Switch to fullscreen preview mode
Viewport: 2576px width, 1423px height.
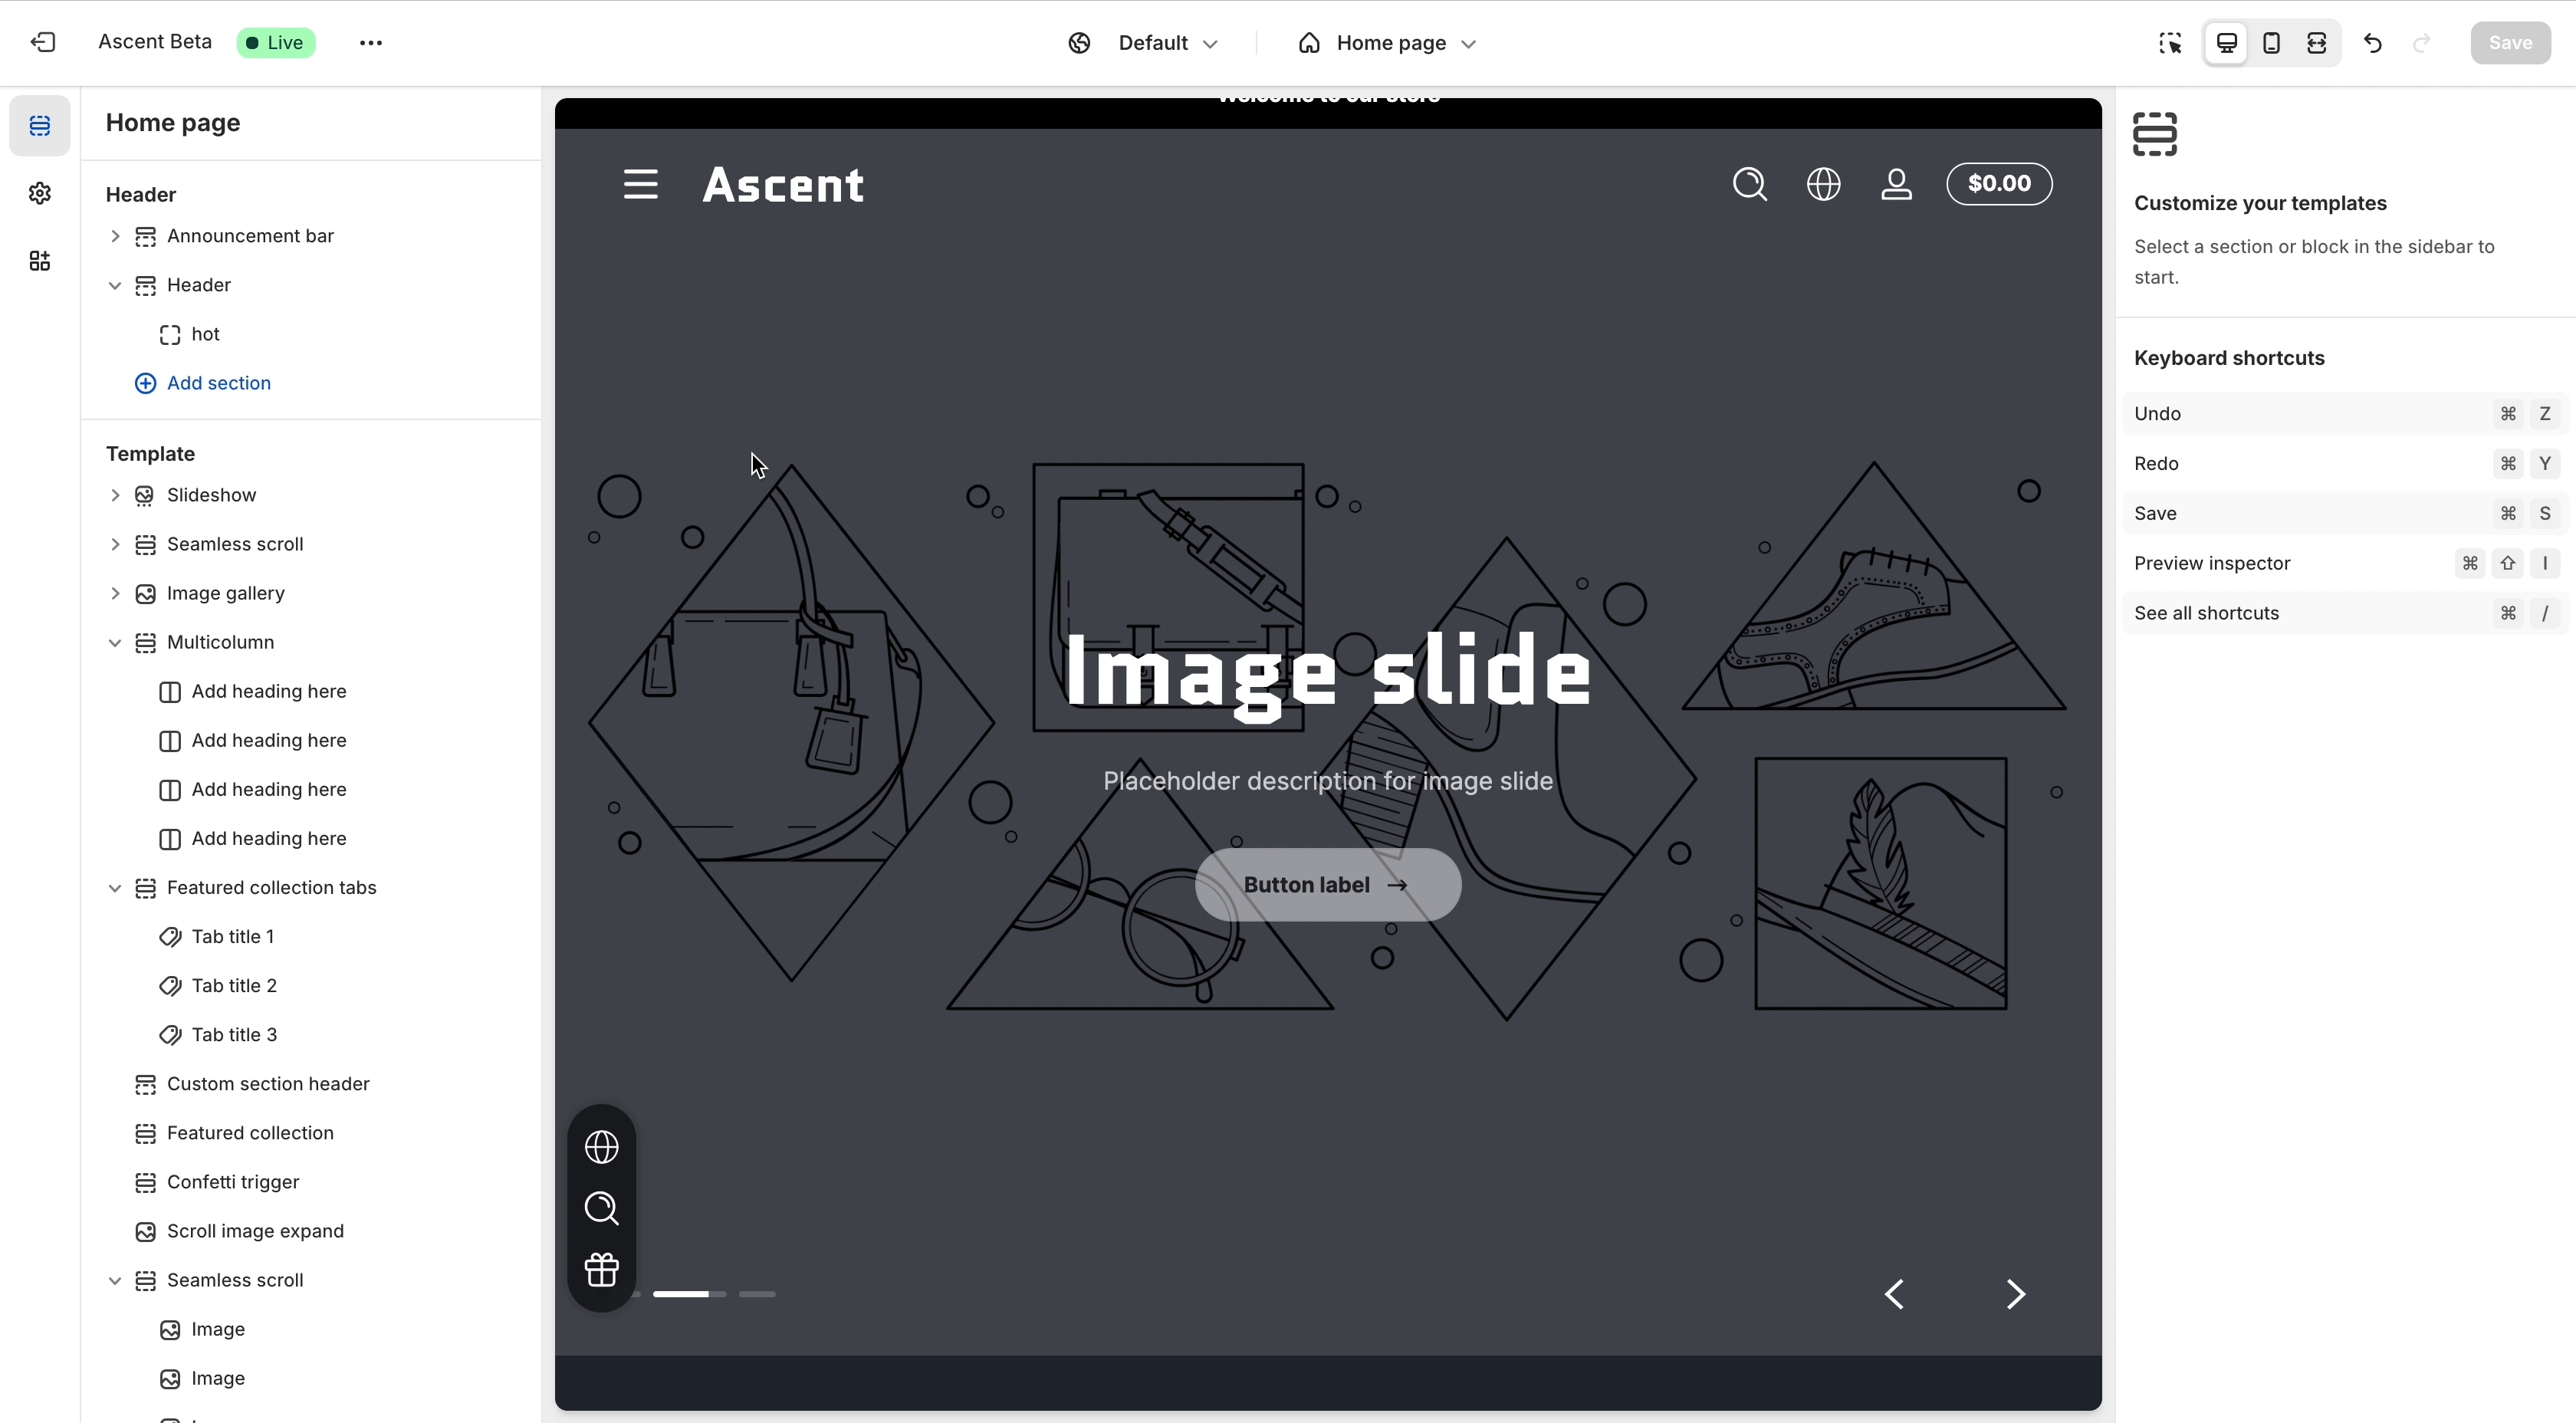tap(2316, 43)
